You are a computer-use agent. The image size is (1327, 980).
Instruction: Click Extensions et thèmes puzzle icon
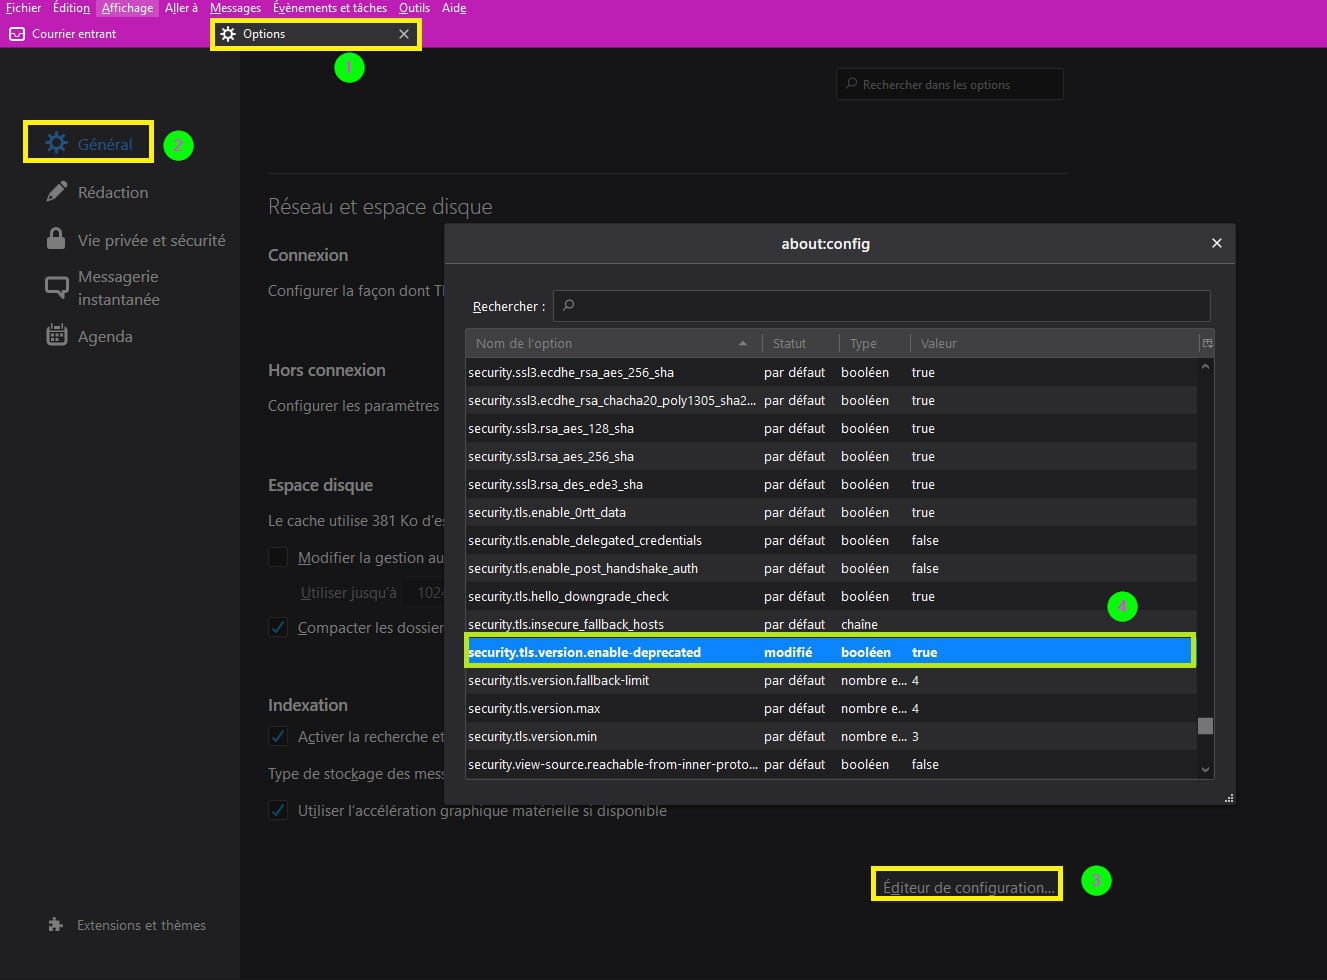(x=56, y=925)
